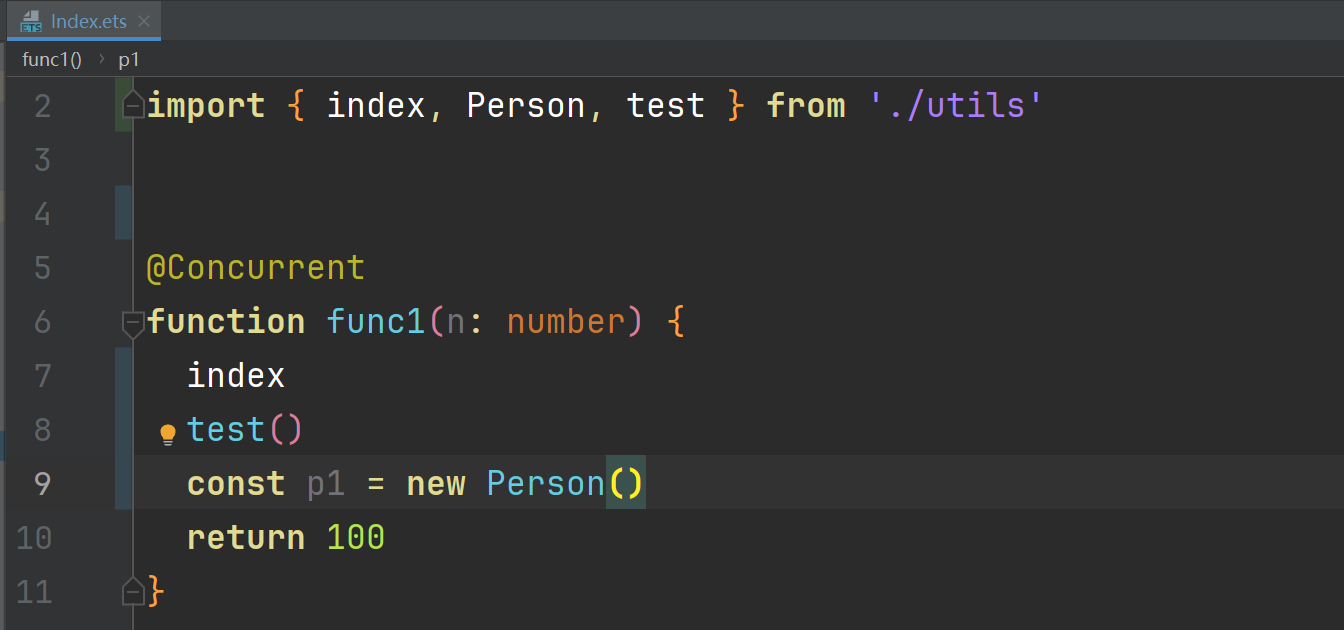The image size is (1344, 630).
Task: Click the p1 breadcrumb item
Action: click(129, 60)
